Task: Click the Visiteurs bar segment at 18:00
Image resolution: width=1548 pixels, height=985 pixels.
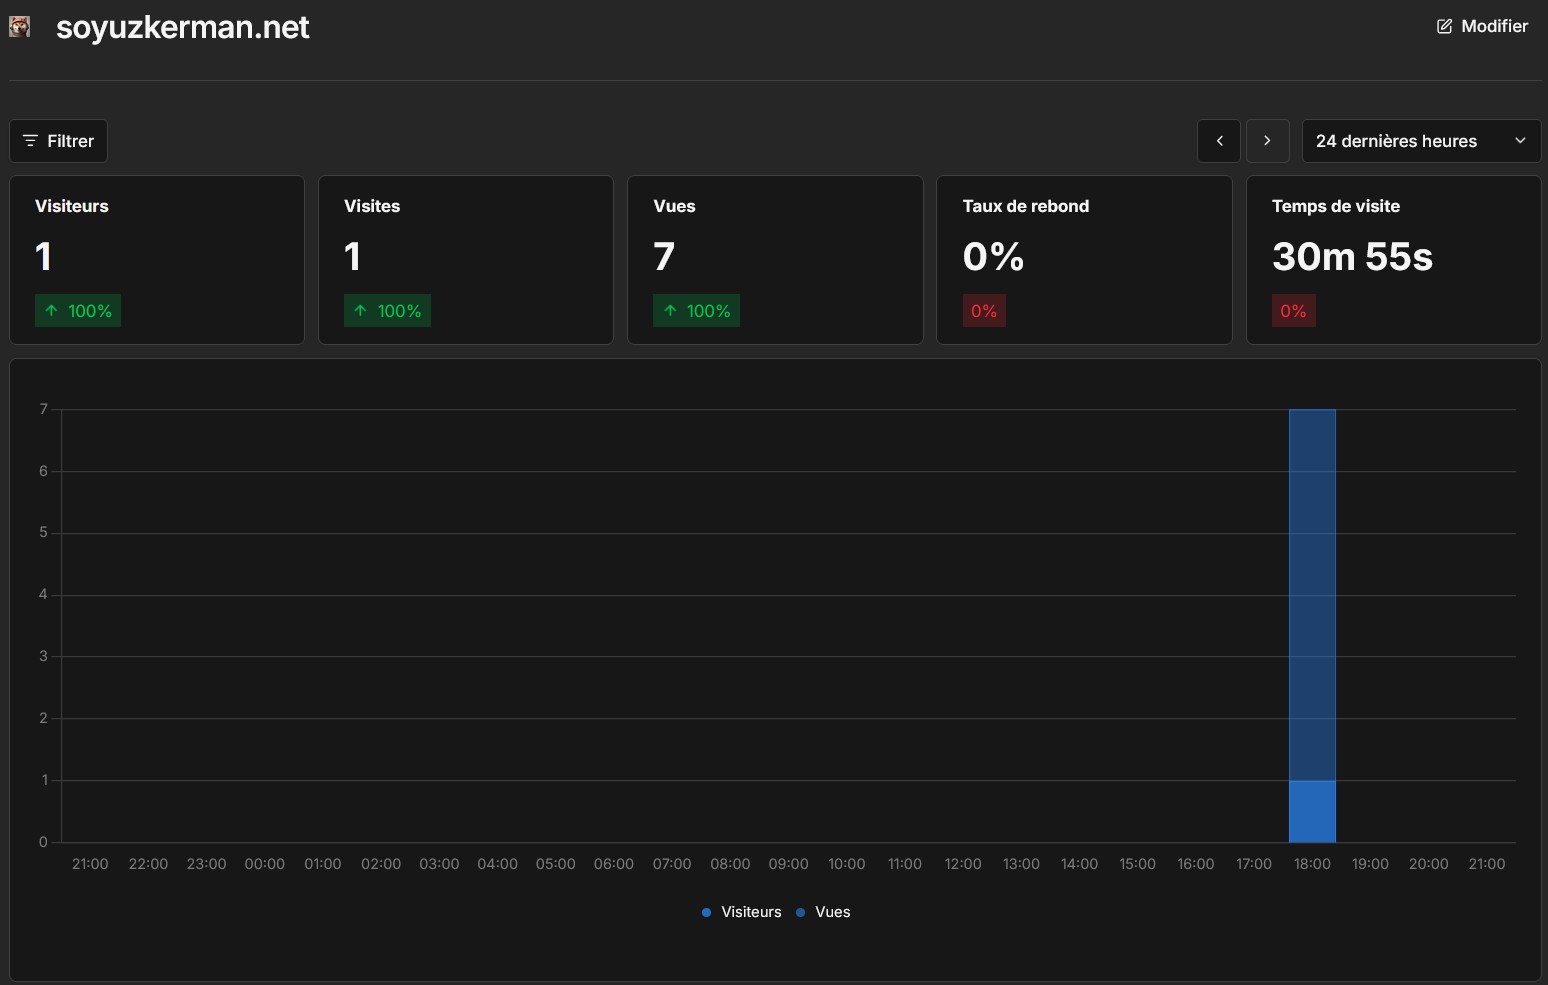Action: [x=1312, y=811]
